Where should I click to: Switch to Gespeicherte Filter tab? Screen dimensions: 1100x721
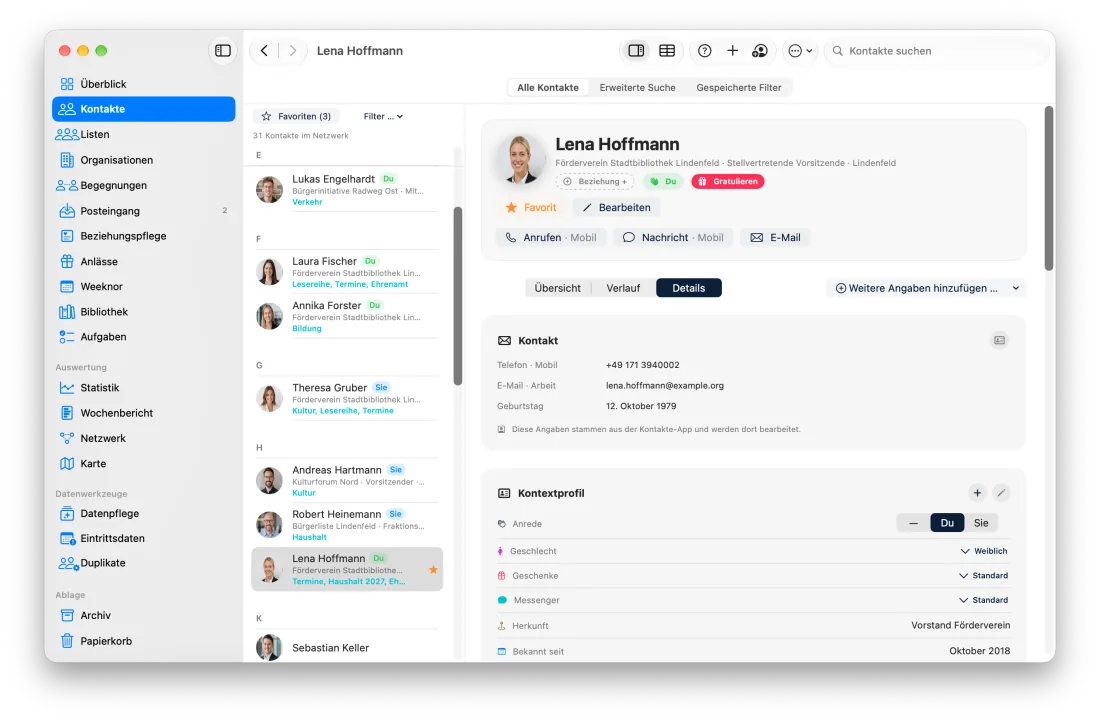[739, 88]
